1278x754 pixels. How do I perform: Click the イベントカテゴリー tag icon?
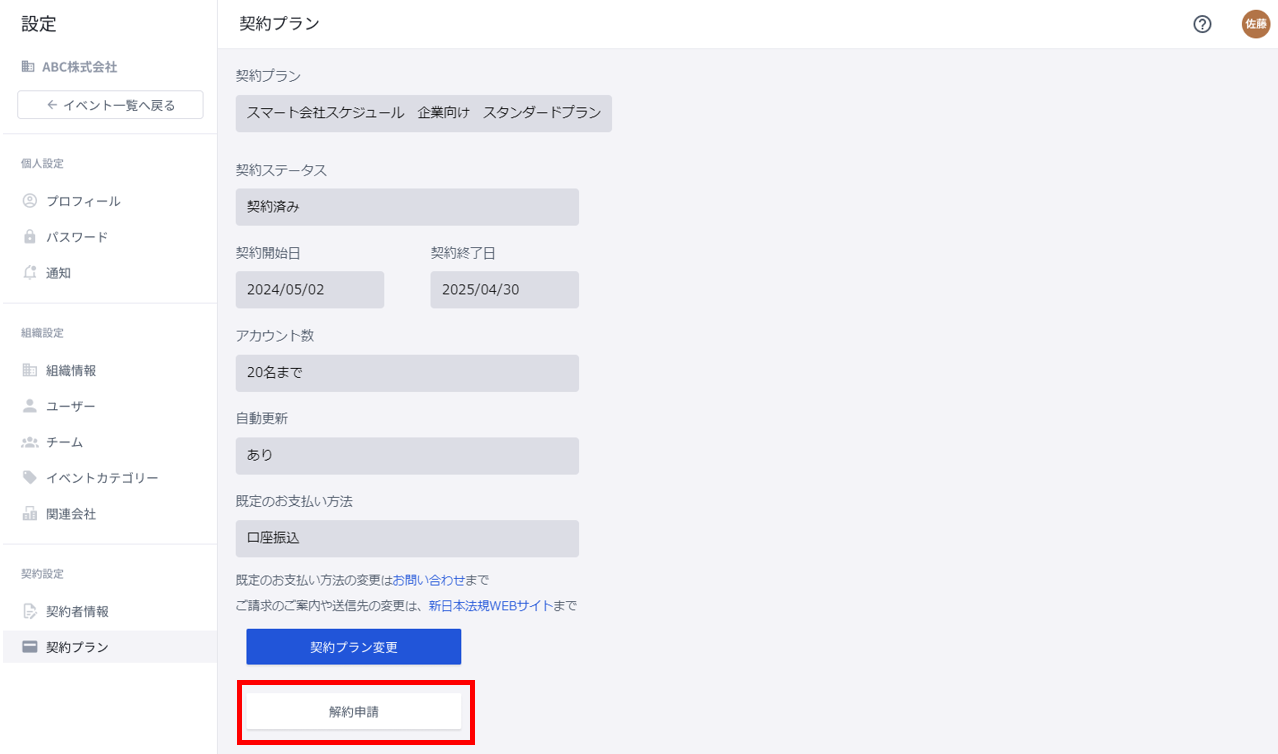(29, 478)
